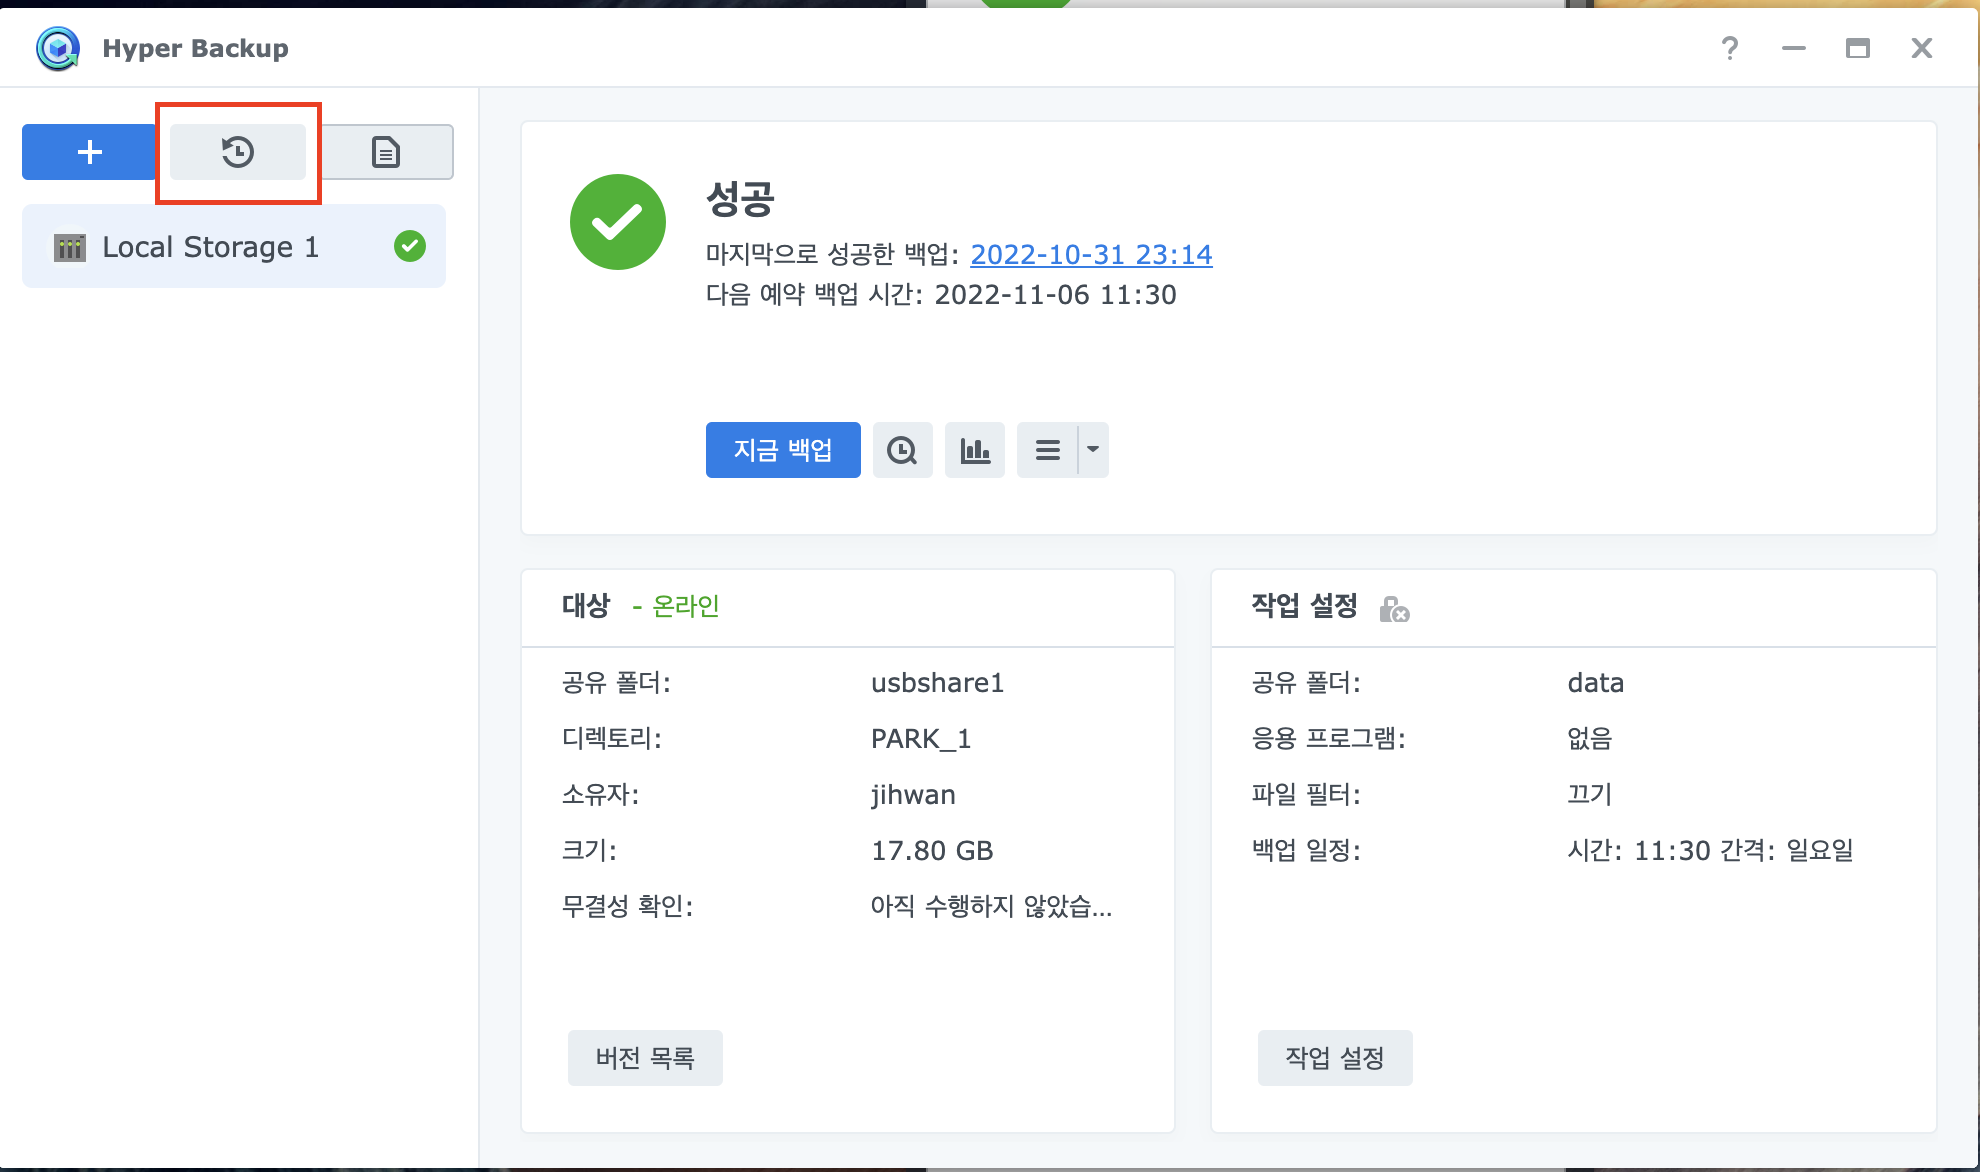Image resolution: width=1980 pixels, height=1172 pixels.
Task: Click the hamburger action menu icon
Action: (x=1047, y=450)
